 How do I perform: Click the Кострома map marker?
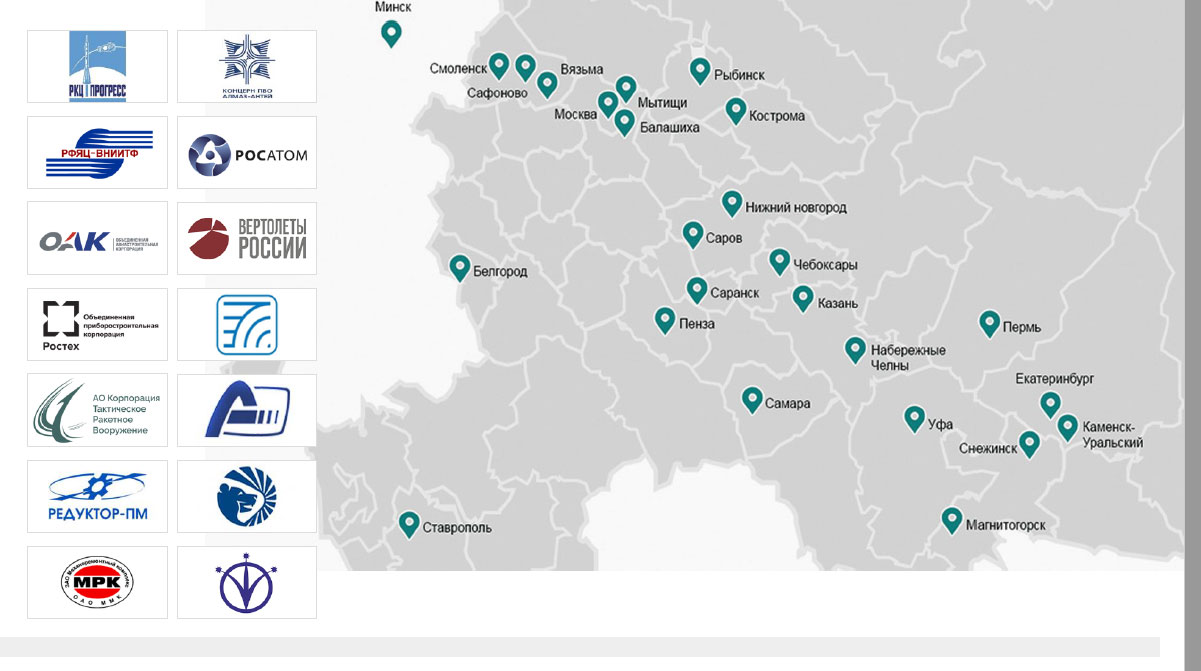736,111
